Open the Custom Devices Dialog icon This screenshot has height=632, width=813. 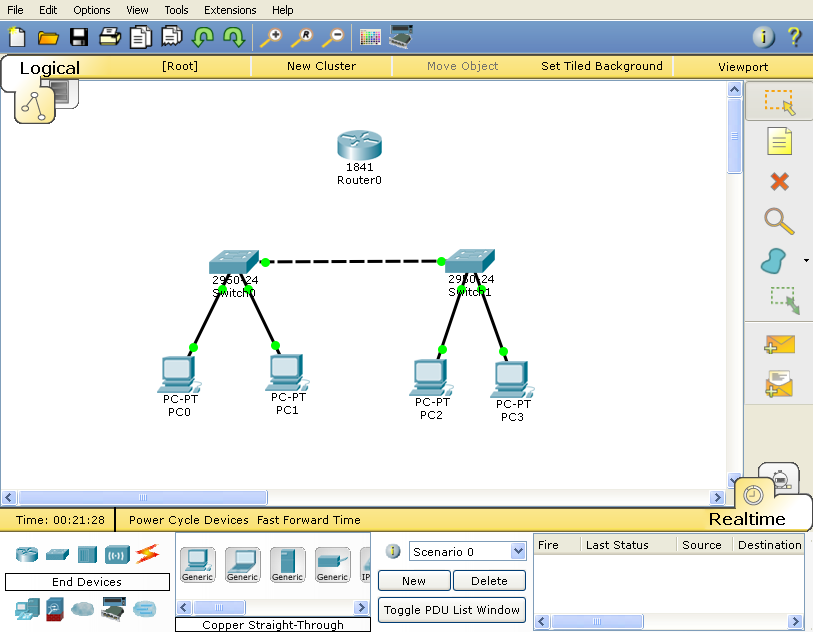click(401, 37)
